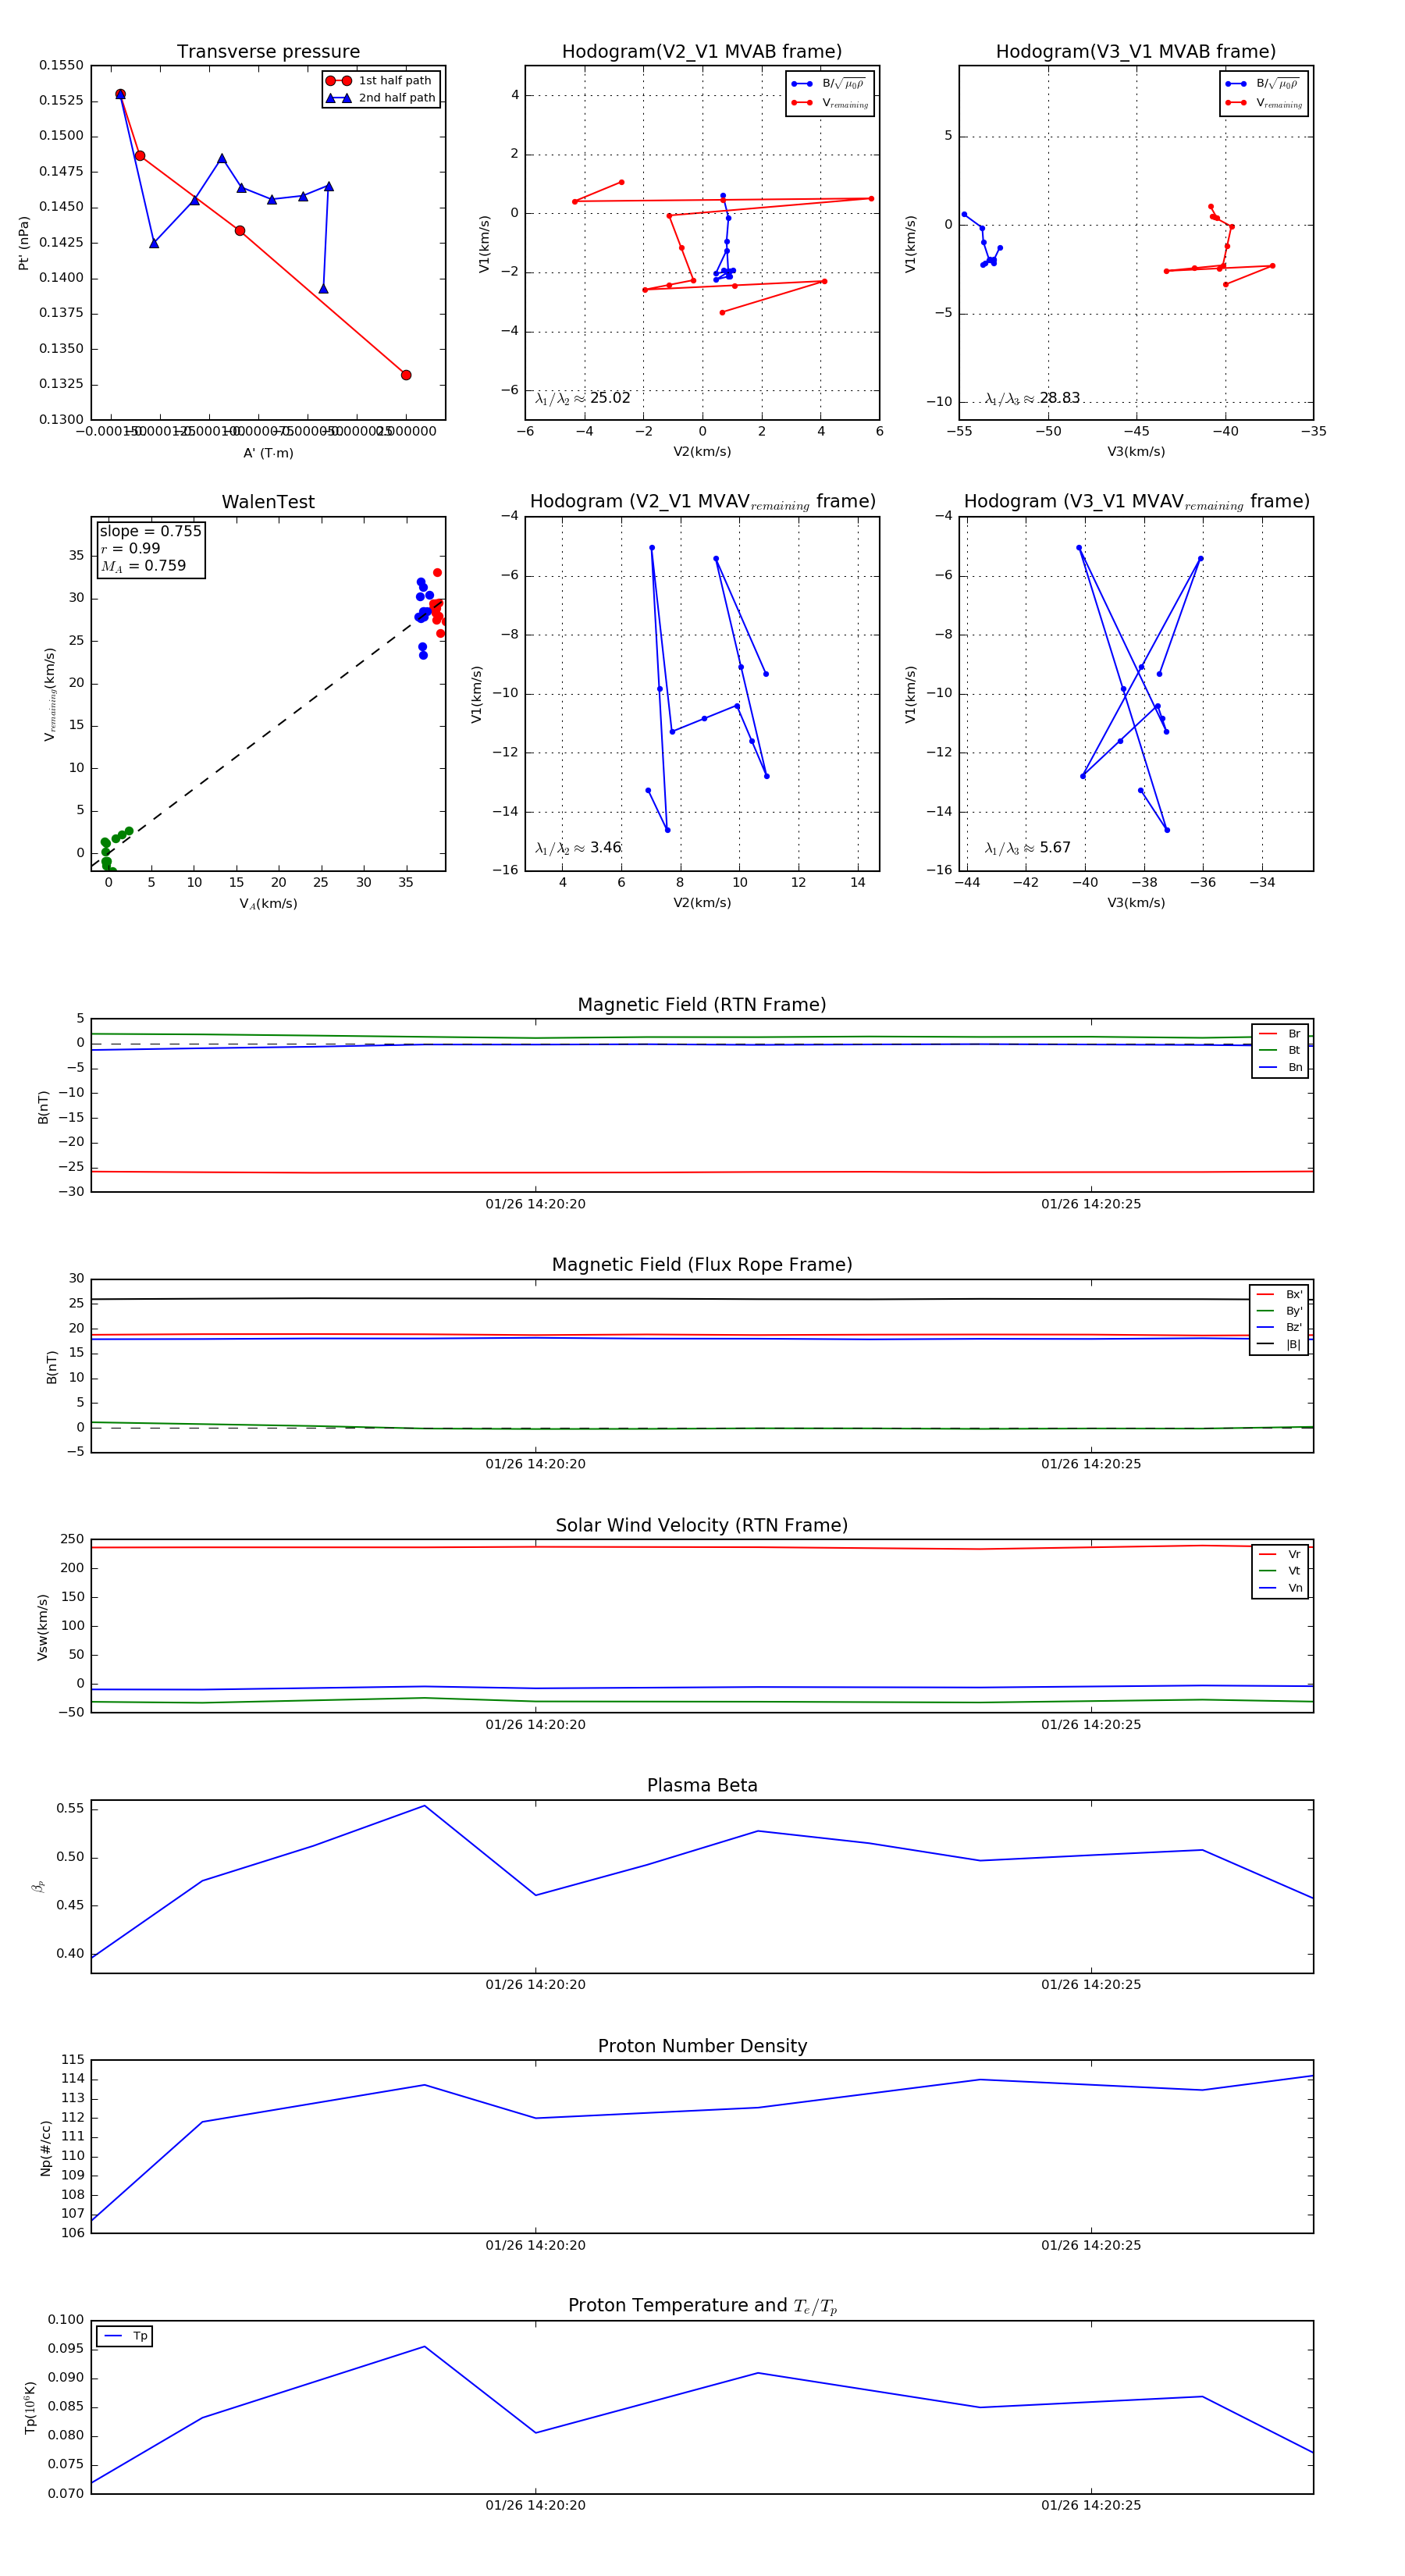Click the 'Hodogram(V3_V1 MVAB frame)' title
This screenshot has height=2576, width=1405.
click(1136, 51)
